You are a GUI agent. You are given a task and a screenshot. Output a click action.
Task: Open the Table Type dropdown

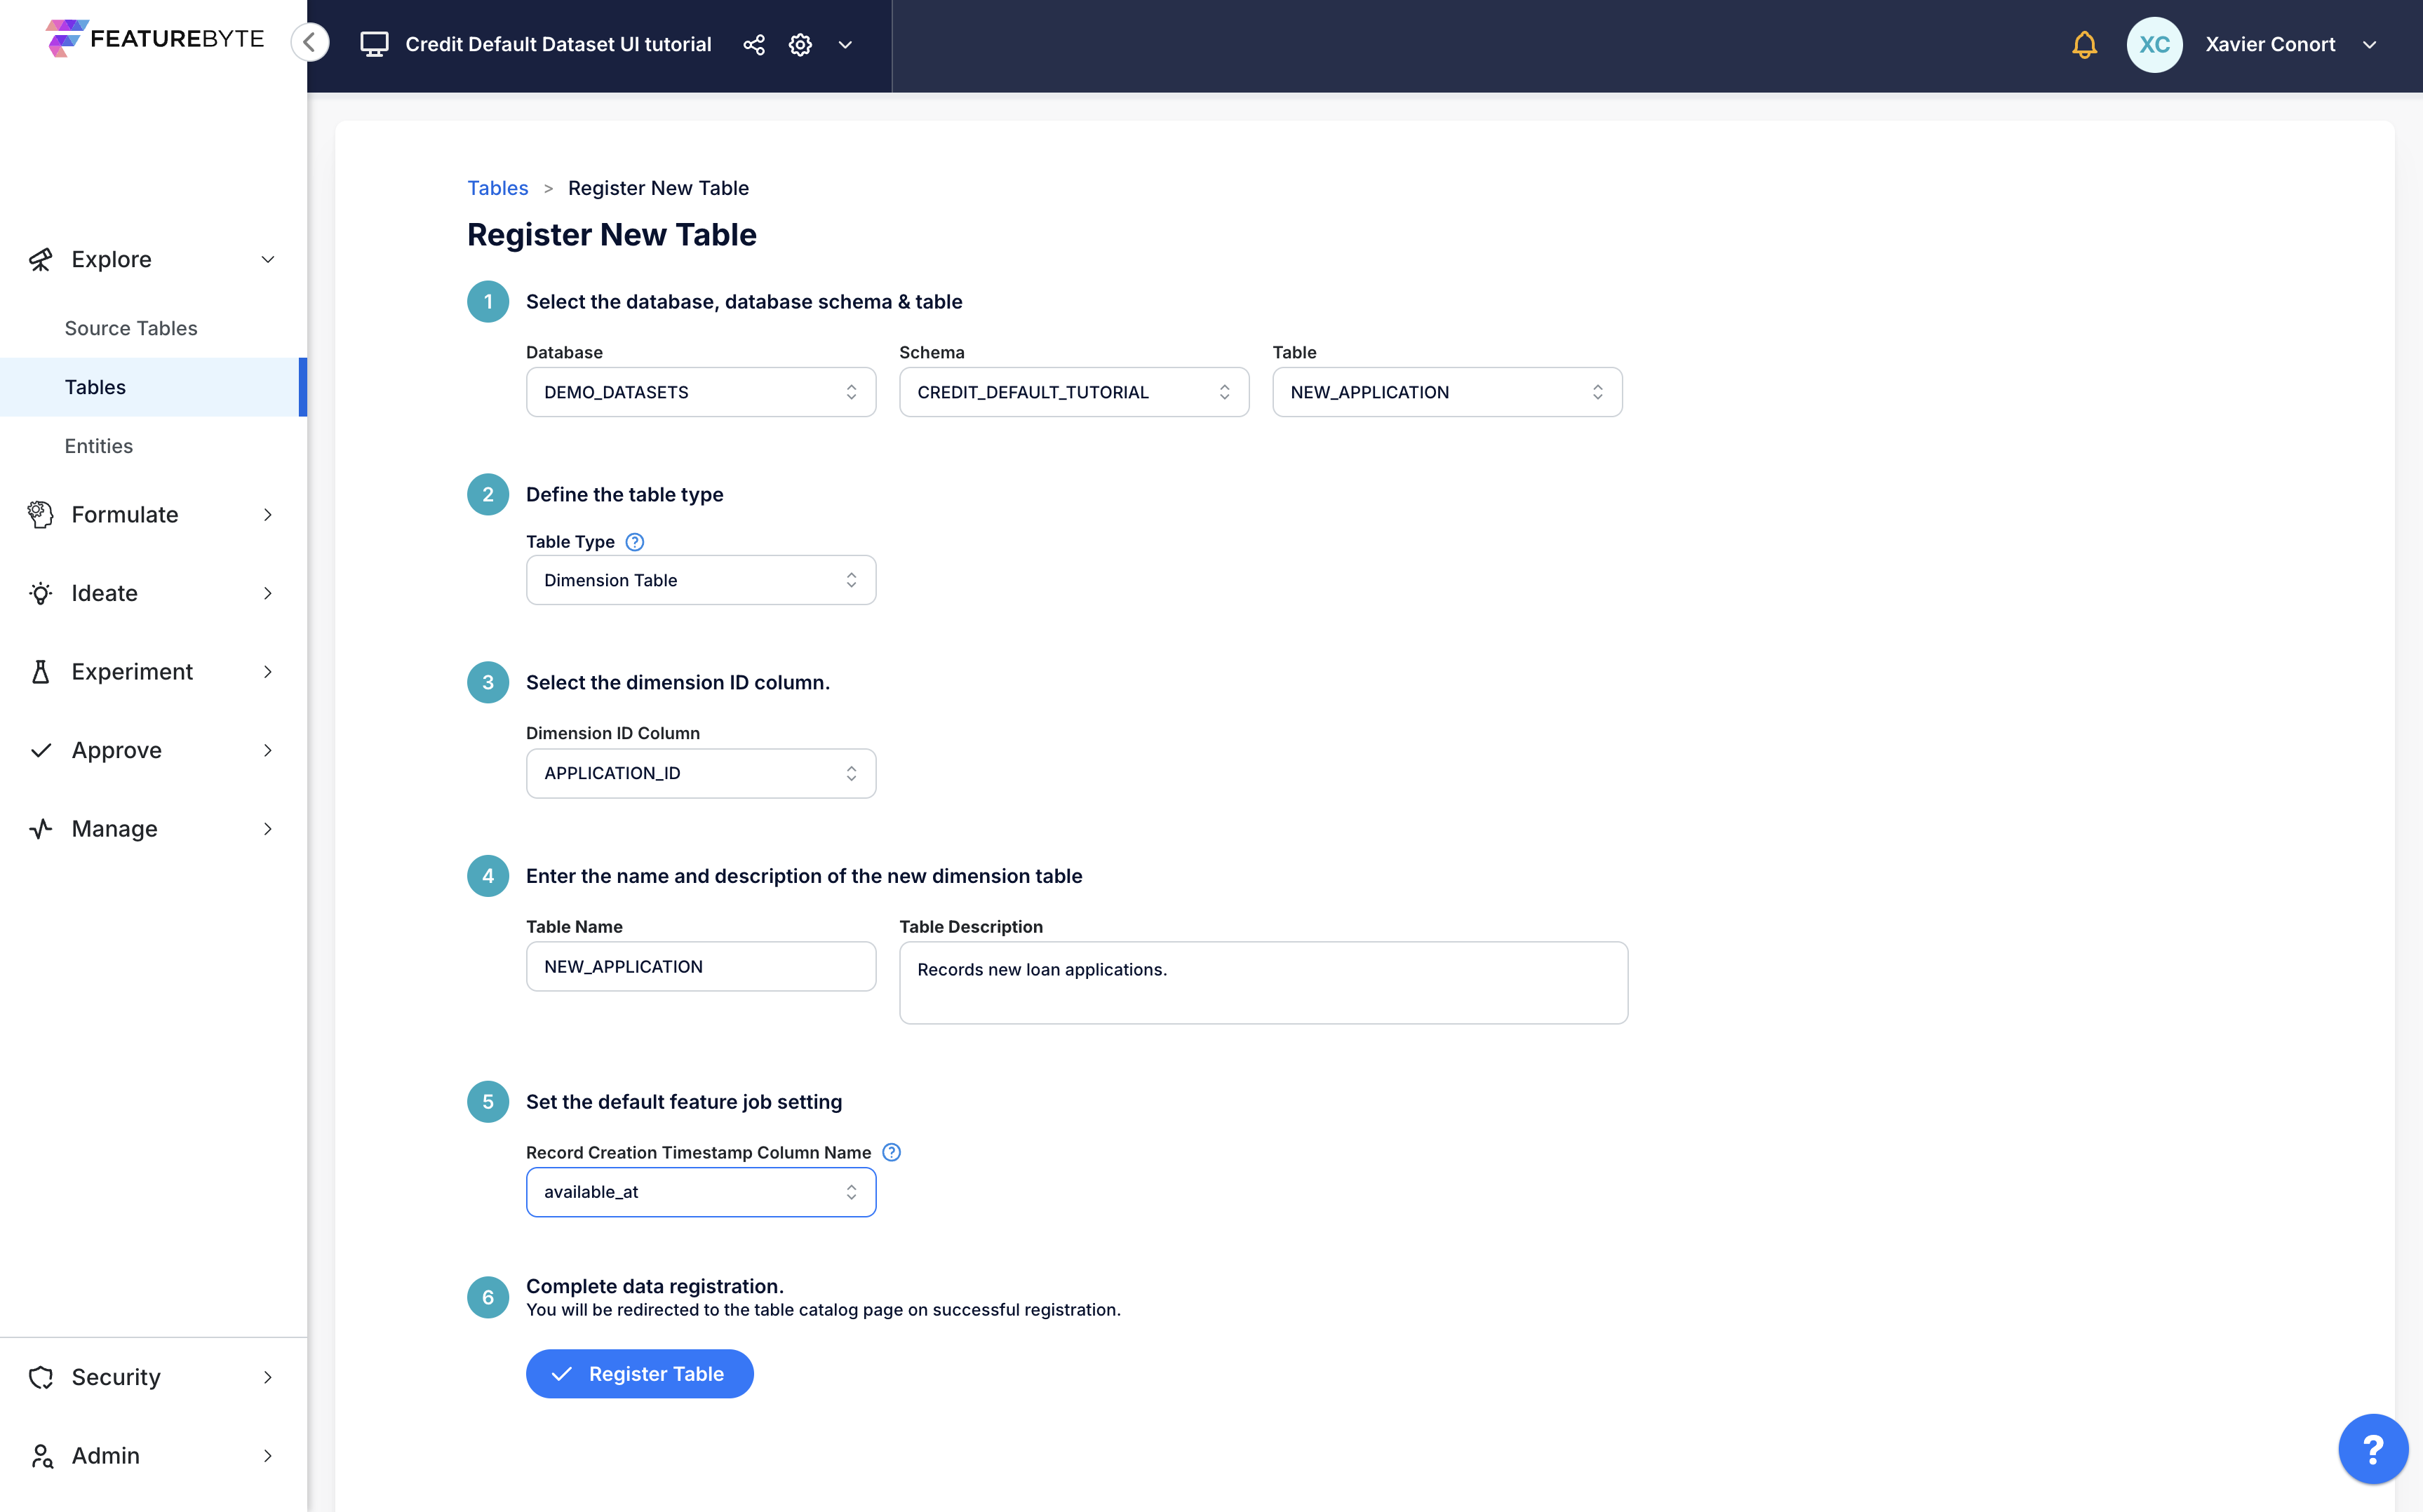700,580
